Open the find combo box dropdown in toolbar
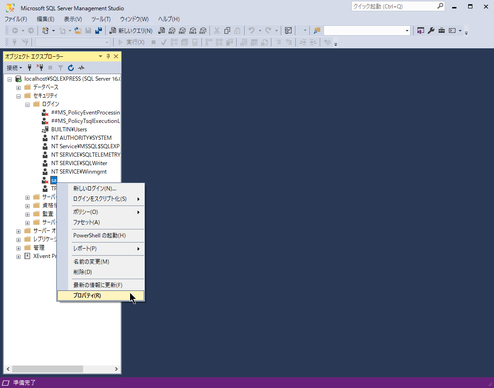The image size is (494, 388). 407,31
